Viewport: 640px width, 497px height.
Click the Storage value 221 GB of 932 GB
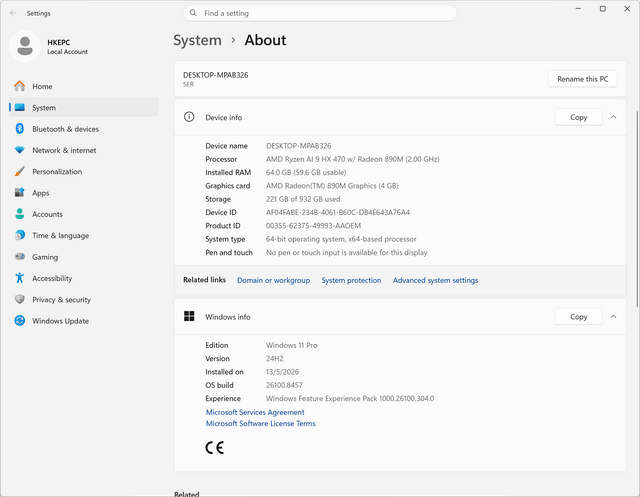pos(303,199)
